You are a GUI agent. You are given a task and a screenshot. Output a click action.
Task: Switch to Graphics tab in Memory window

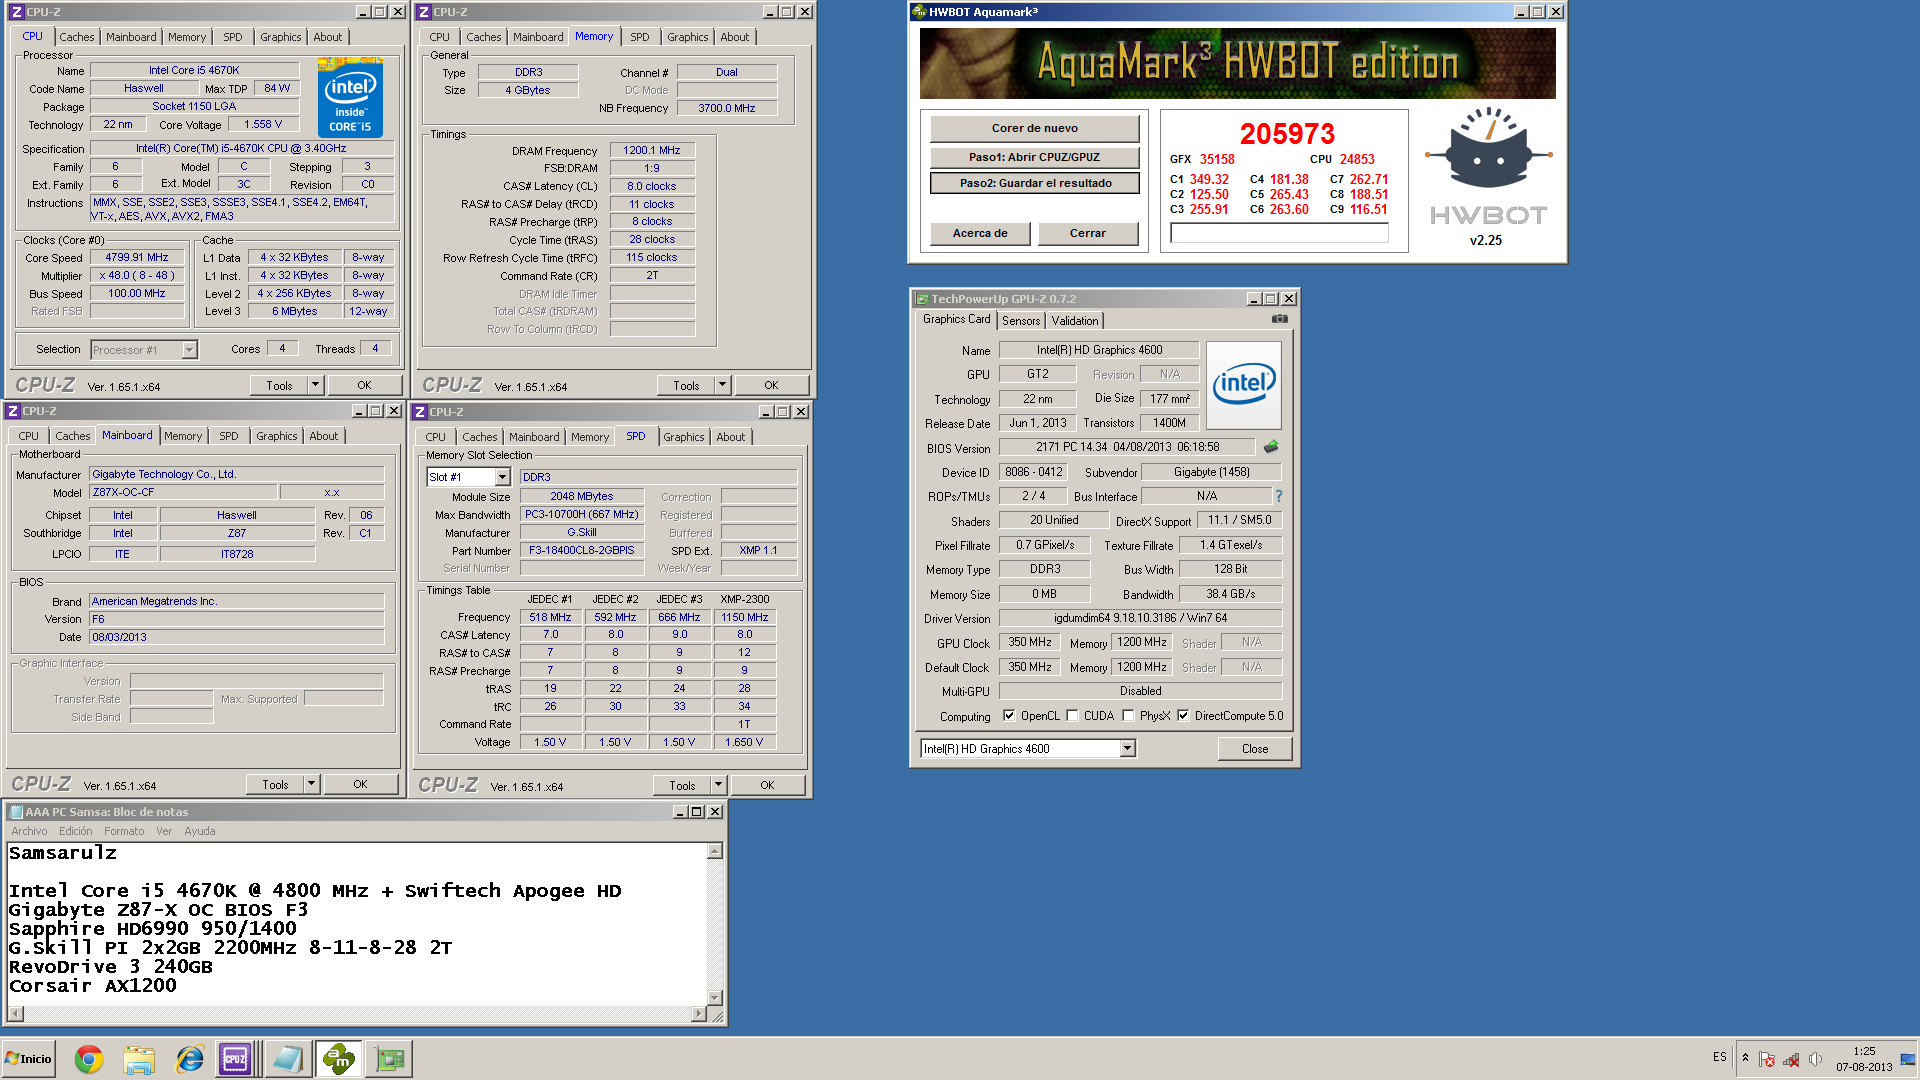688,37
